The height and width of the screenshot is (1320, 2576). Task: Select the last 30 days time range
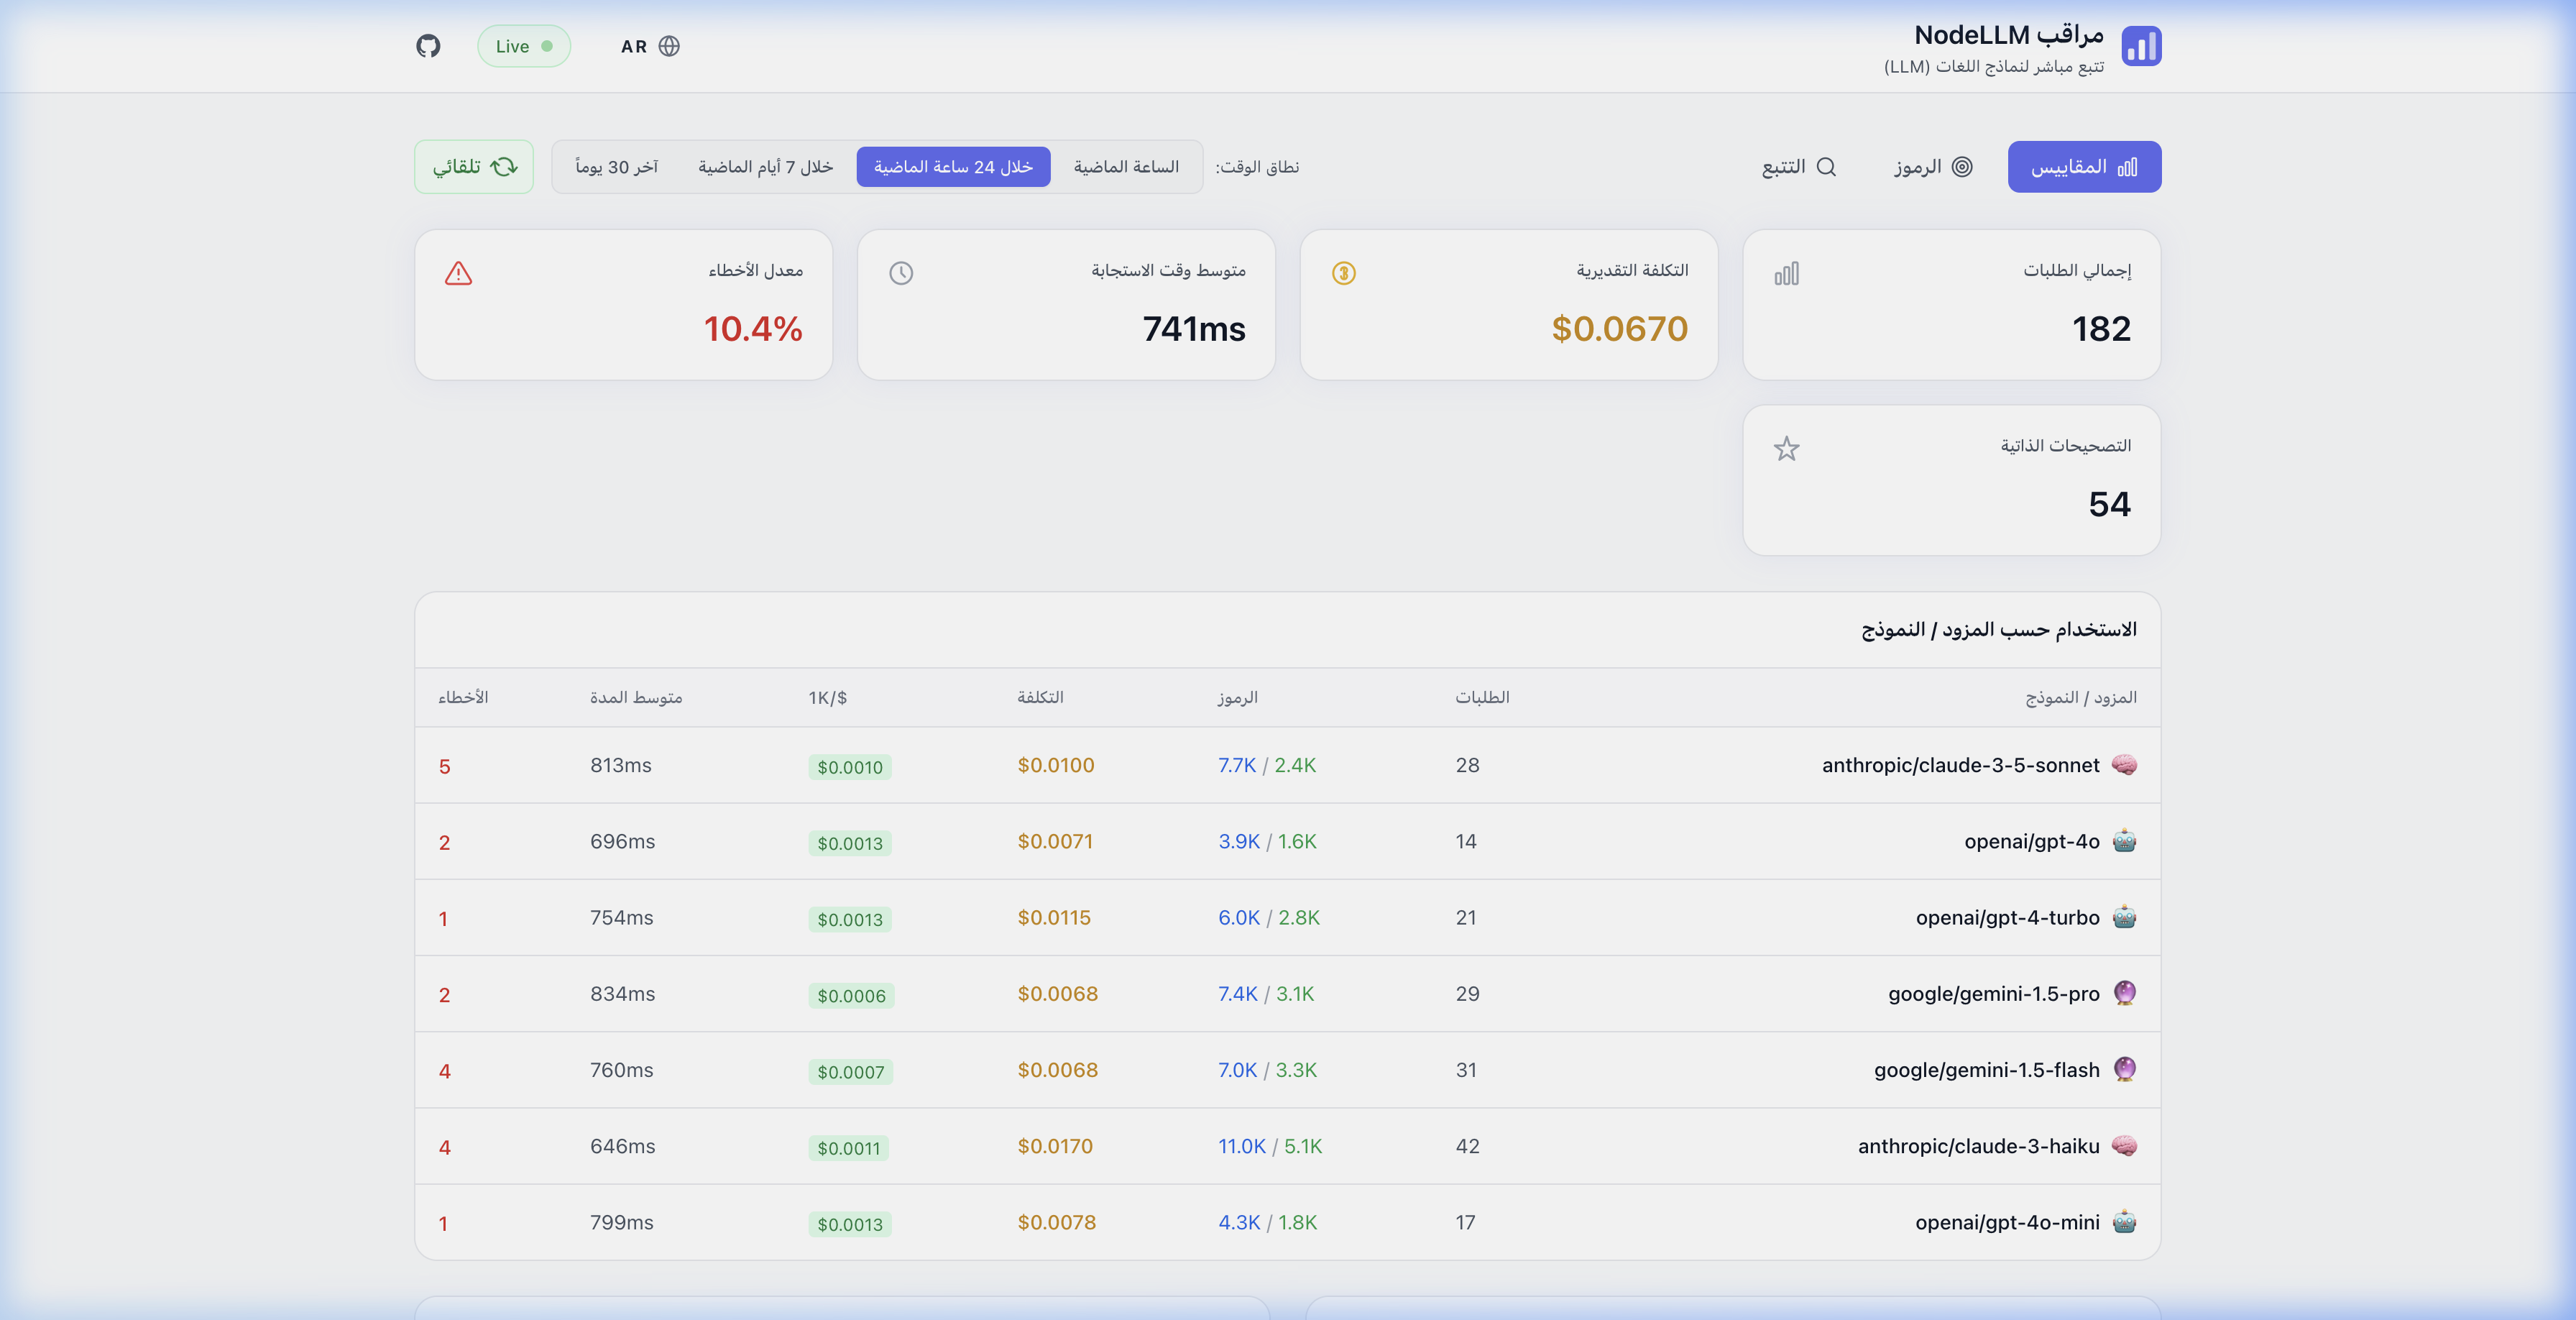pos(616,167)
